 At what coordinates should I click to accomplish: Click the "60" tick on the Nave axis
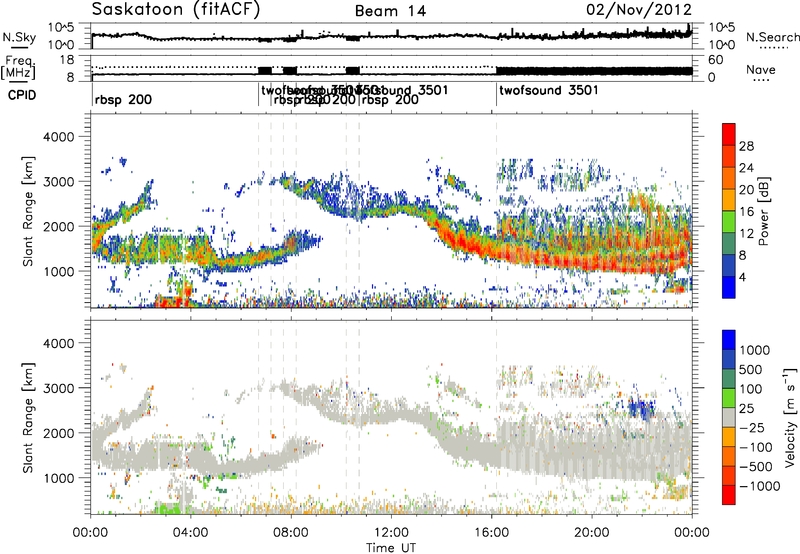coord(716,60)
